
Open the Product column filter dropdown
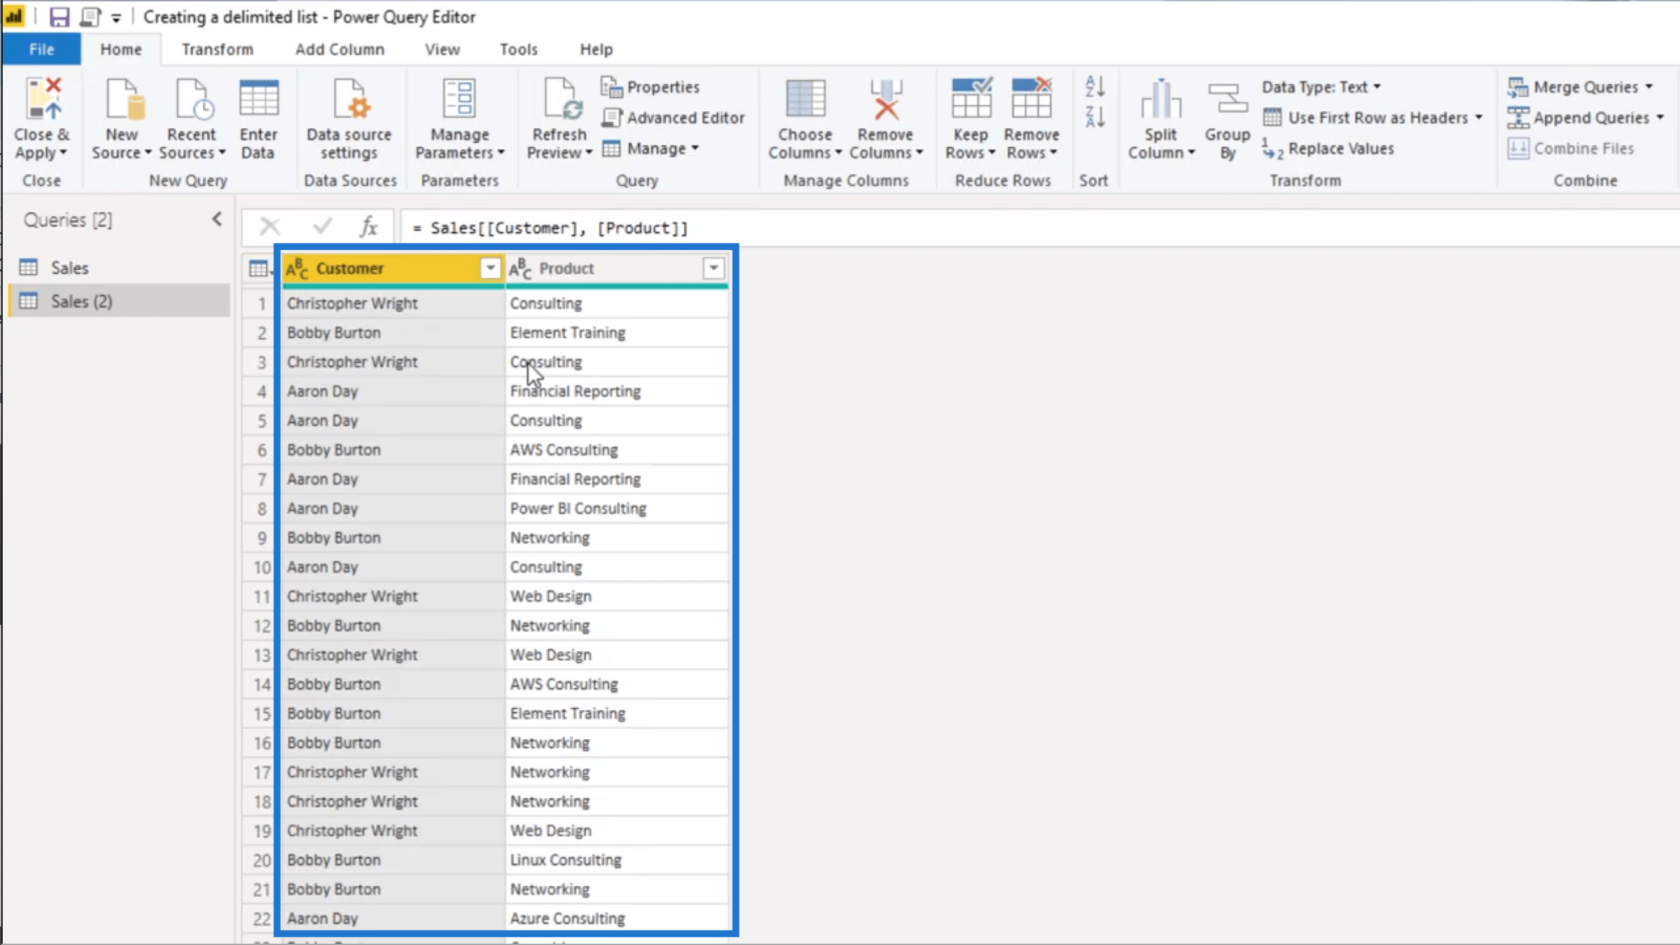point(713,268)
